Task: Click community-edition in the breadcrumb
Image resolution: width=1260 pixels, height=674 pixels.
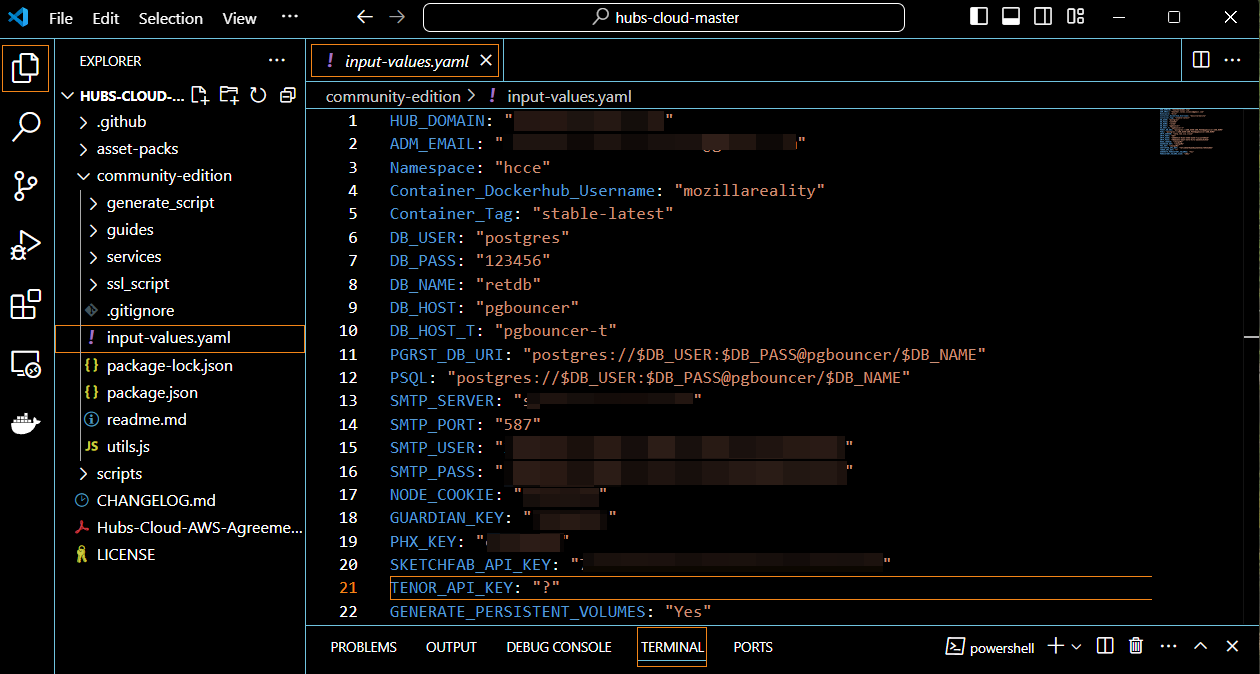Action: (393, 96)
